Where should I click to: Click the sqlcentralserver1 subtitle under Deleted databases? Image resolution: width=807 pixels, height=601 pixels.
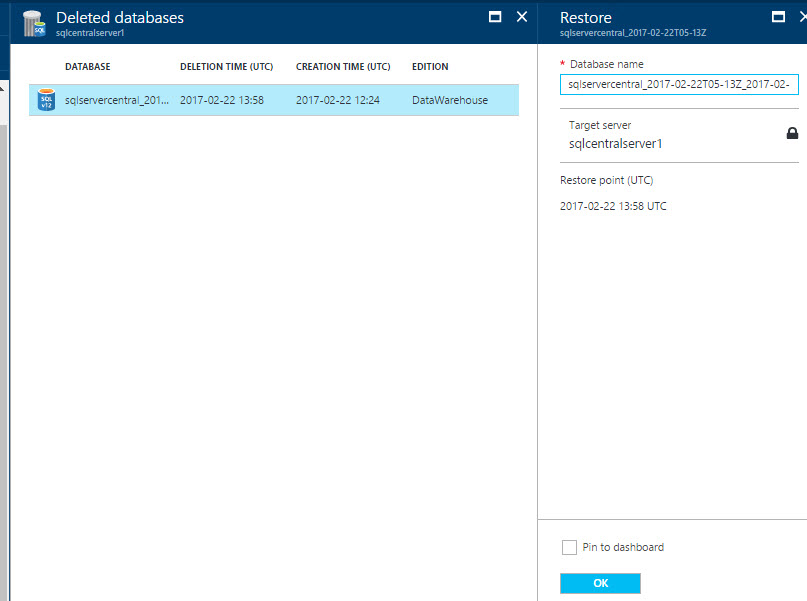click(x=90, y=33)
